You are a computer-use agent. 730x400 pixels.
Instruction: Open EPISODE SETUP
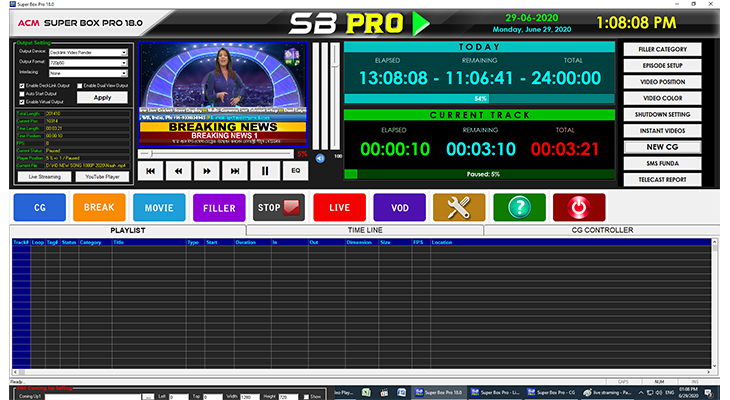(662, 66)
